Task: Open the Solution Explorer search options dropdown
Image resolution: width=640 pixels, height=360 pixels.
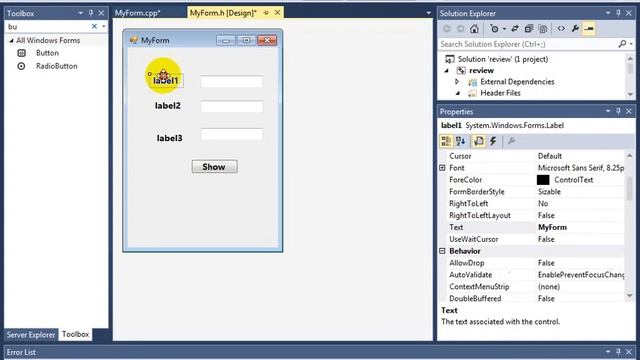Action: (631, 44)
